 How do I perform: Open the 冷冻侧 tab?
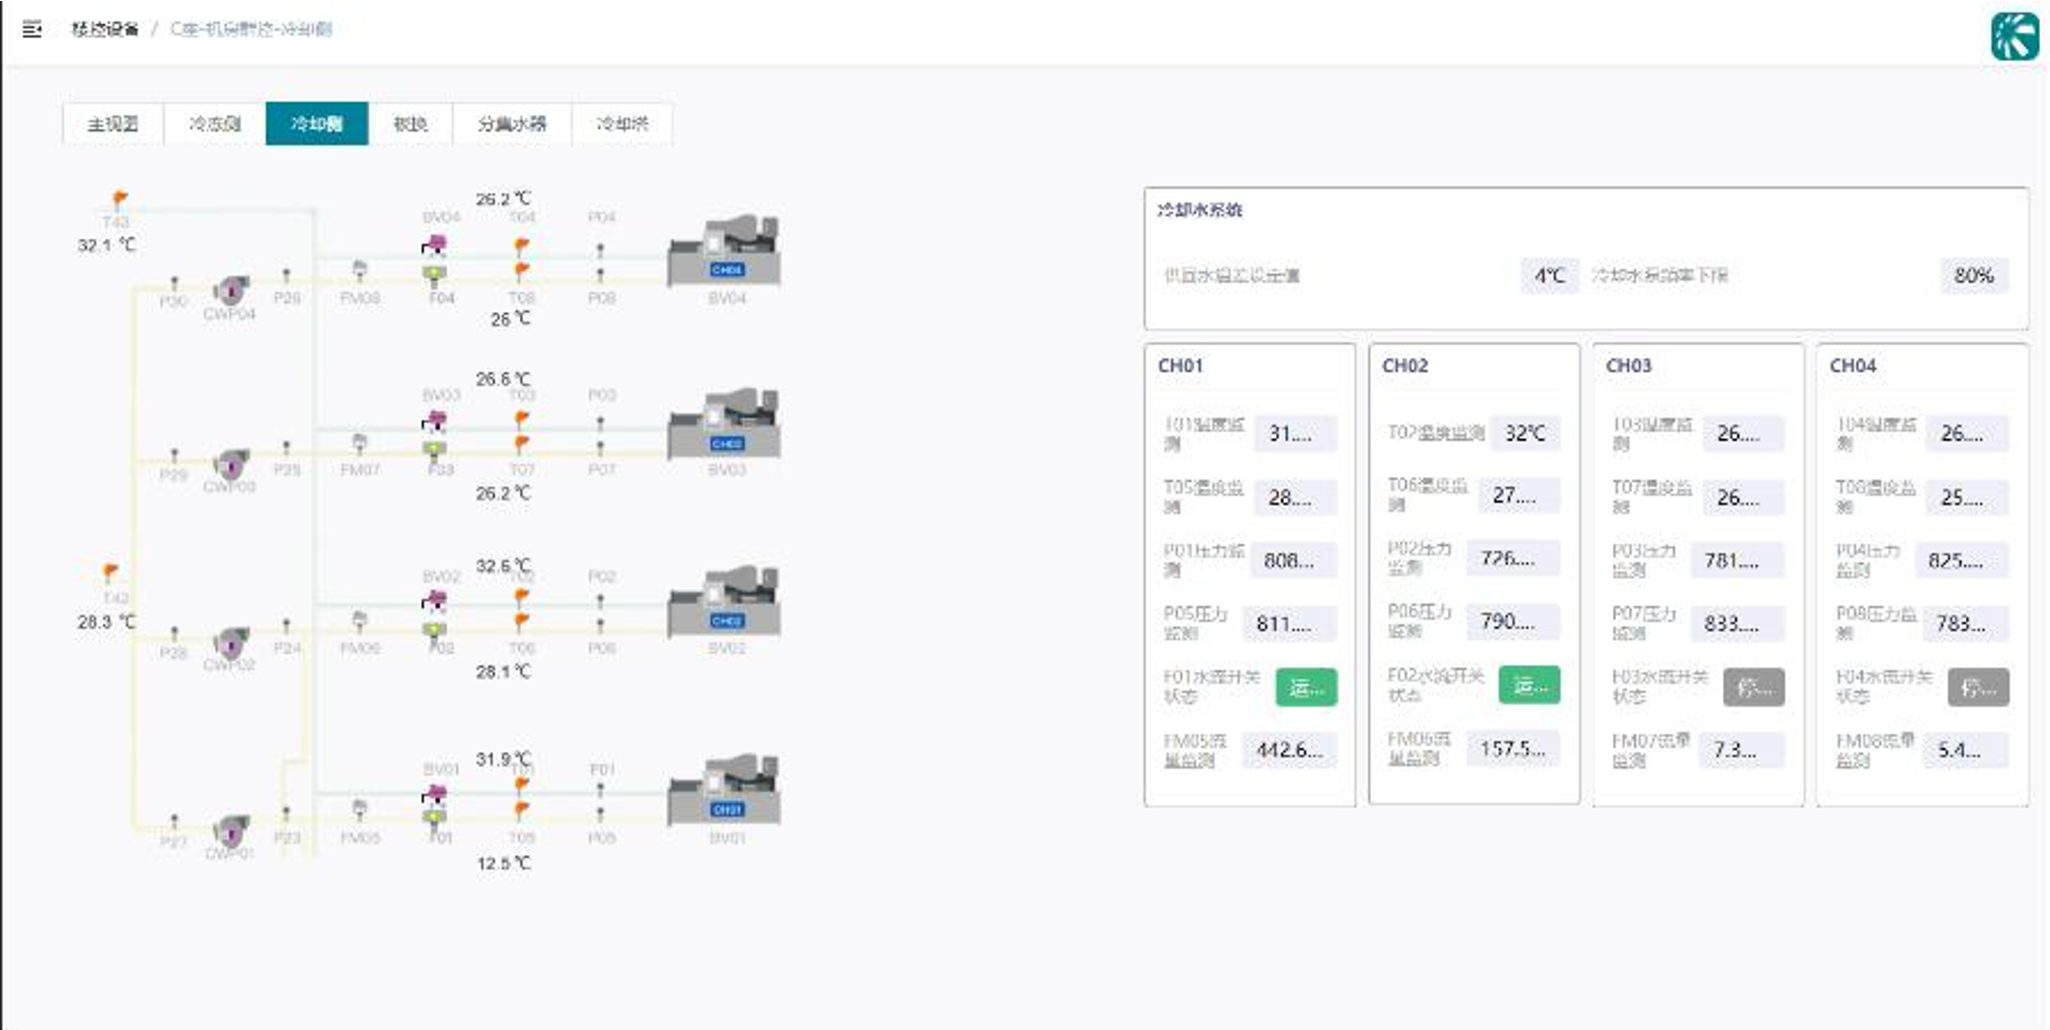click(x=215, y=124)
